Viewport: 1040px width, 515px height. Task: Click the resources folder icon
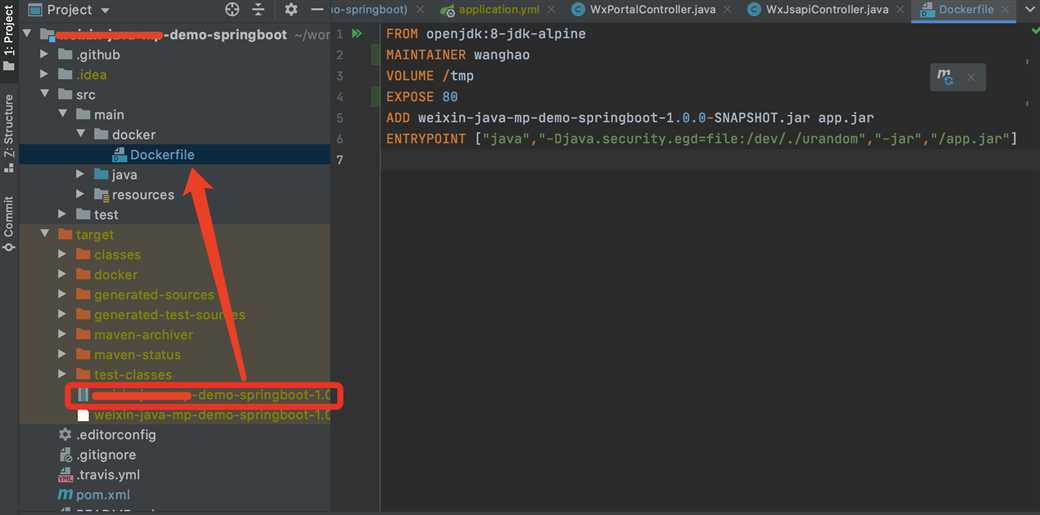click(101, 194)
